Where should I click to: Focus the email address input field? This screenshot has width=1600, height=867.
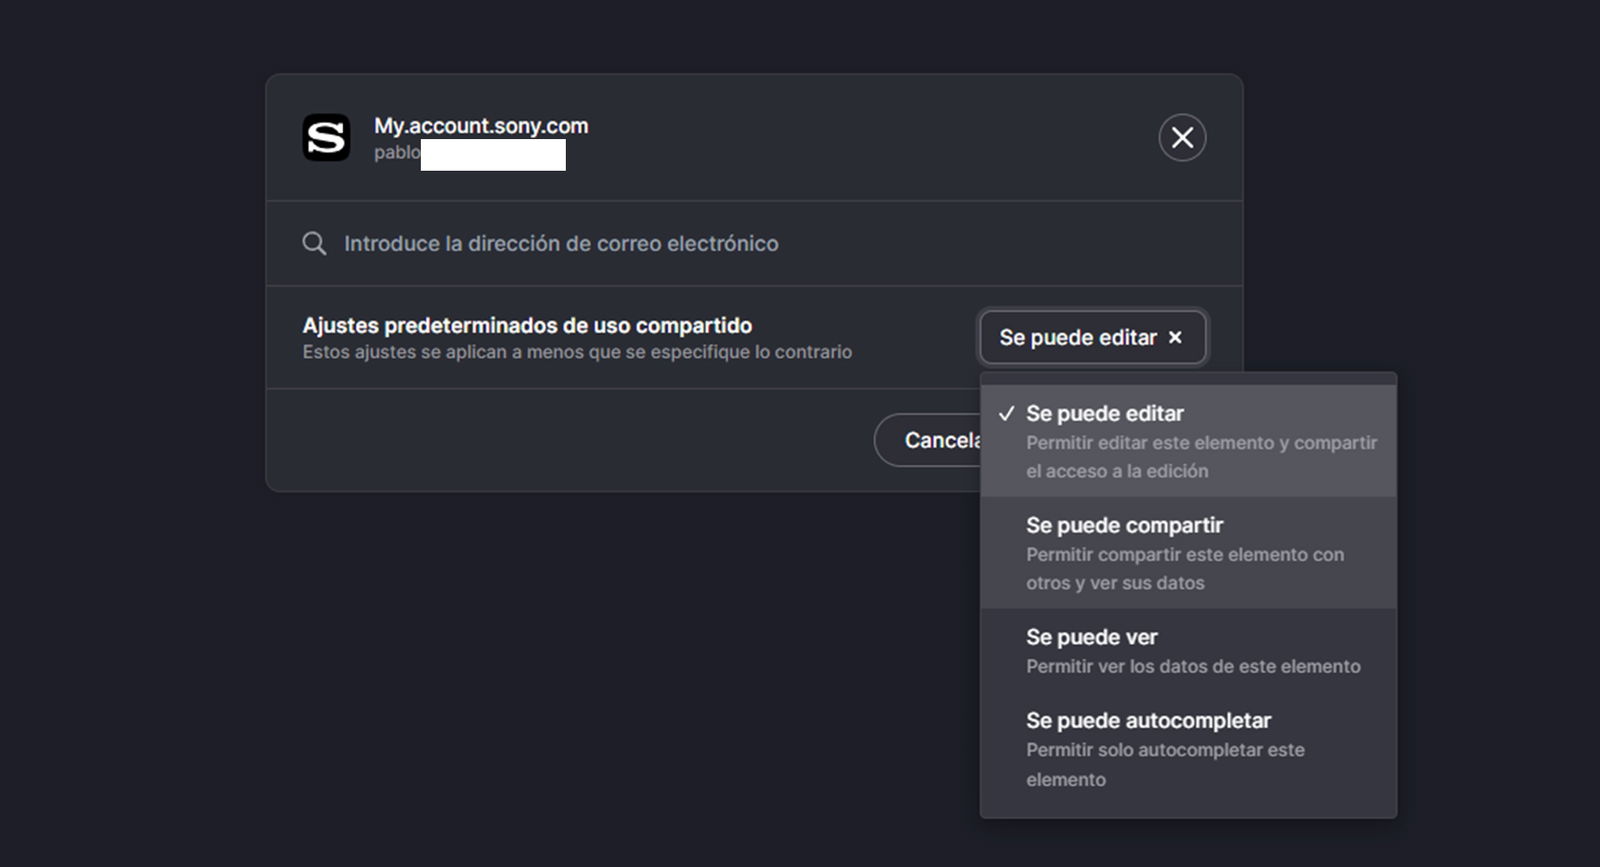pyautogui.click(x=755, y=244)
